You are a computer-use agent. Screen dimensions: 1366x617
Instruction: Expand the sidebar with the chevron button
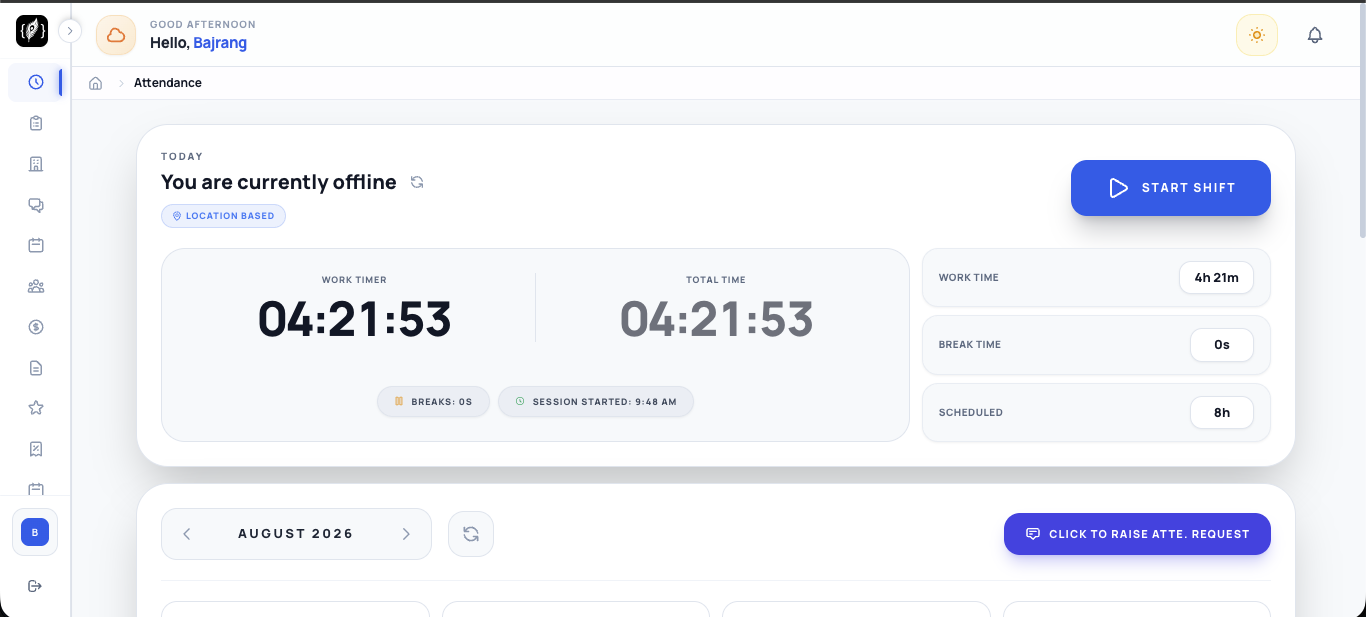click(70, 31)
